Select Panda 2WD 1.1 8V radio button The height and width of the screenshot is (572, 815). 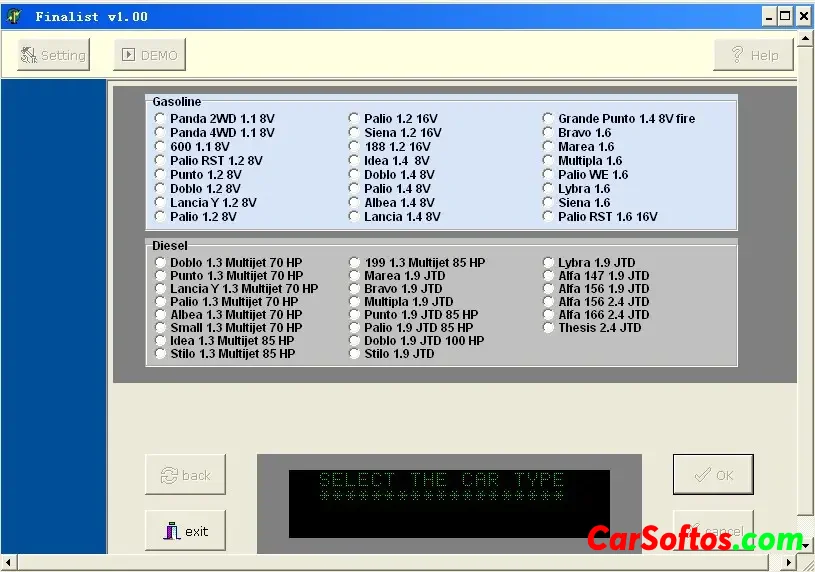tap(160, 119)
